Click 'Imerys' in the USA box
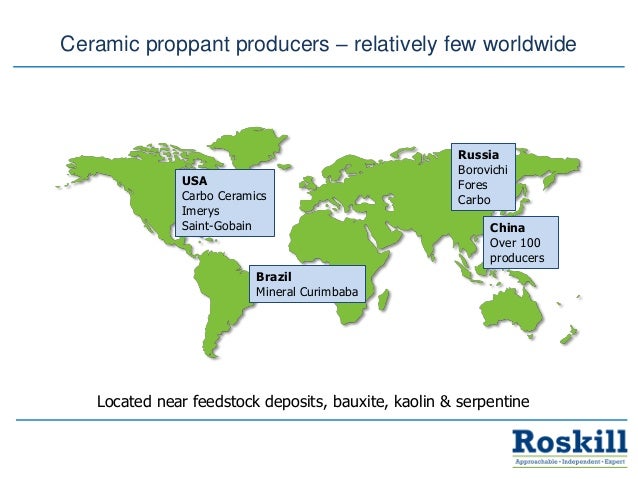 200,211
